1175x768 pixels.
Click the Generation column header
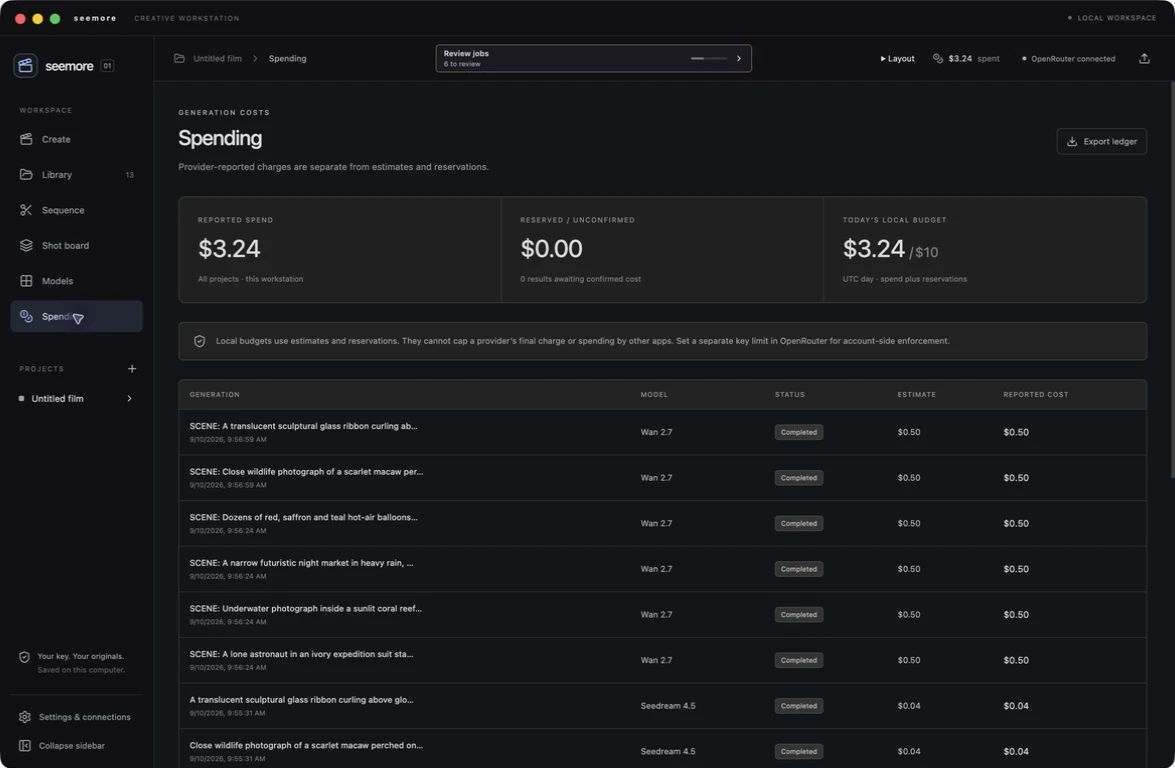click(214, 394)
